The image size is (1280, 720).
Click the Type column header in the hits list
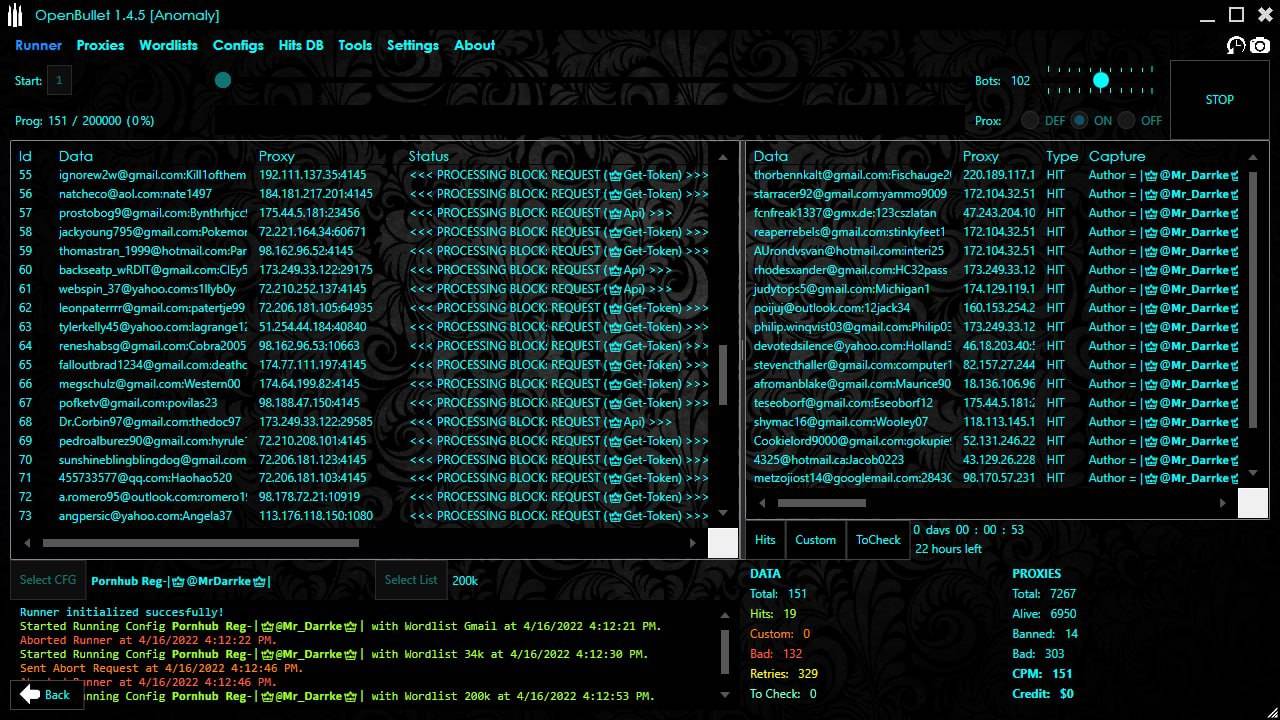coord(1062,156)
